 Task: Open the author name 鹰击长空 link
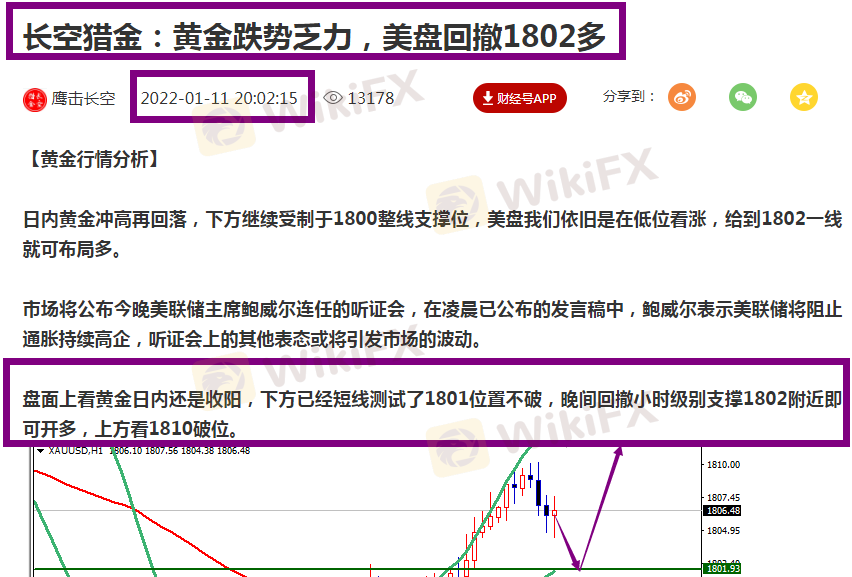pyautogui.click(x=84, y=98)
